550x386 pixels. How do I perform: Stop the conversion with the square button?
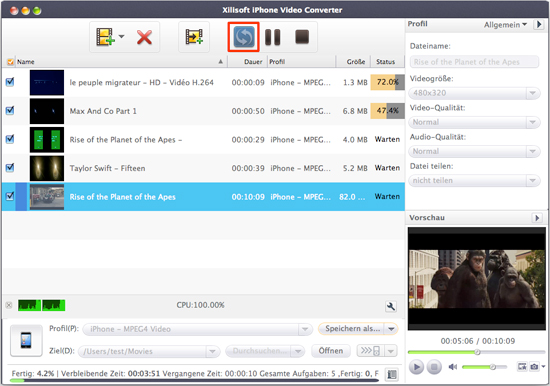pos(302,37)
